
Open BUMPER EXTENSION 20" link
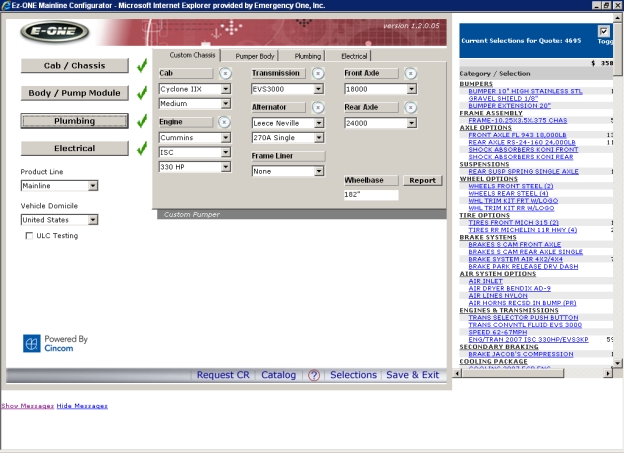[509, 106]
